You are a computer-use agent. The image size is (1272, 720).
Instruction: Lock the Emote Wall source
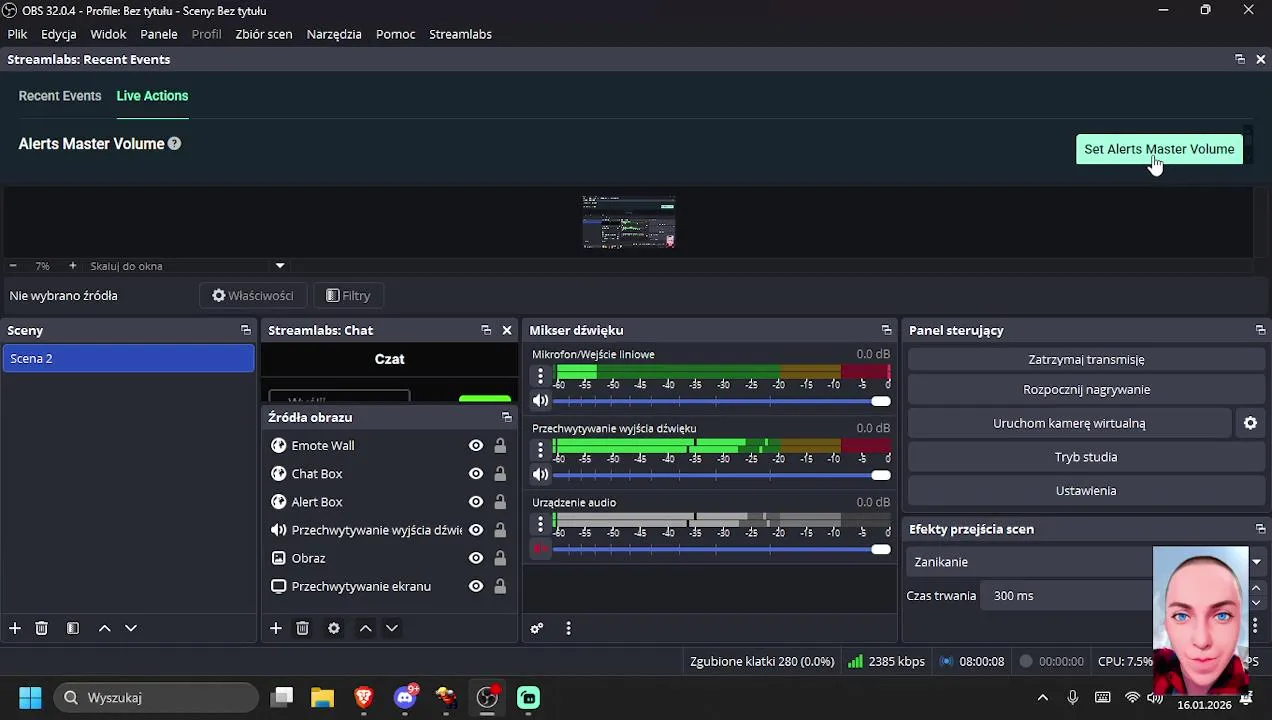click(x=500, y=446)
